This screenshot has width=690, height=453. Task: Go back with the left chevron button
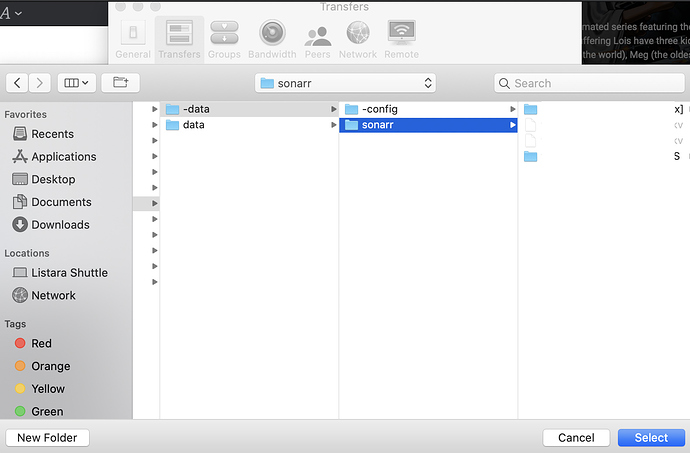click(x=17, y=83)
